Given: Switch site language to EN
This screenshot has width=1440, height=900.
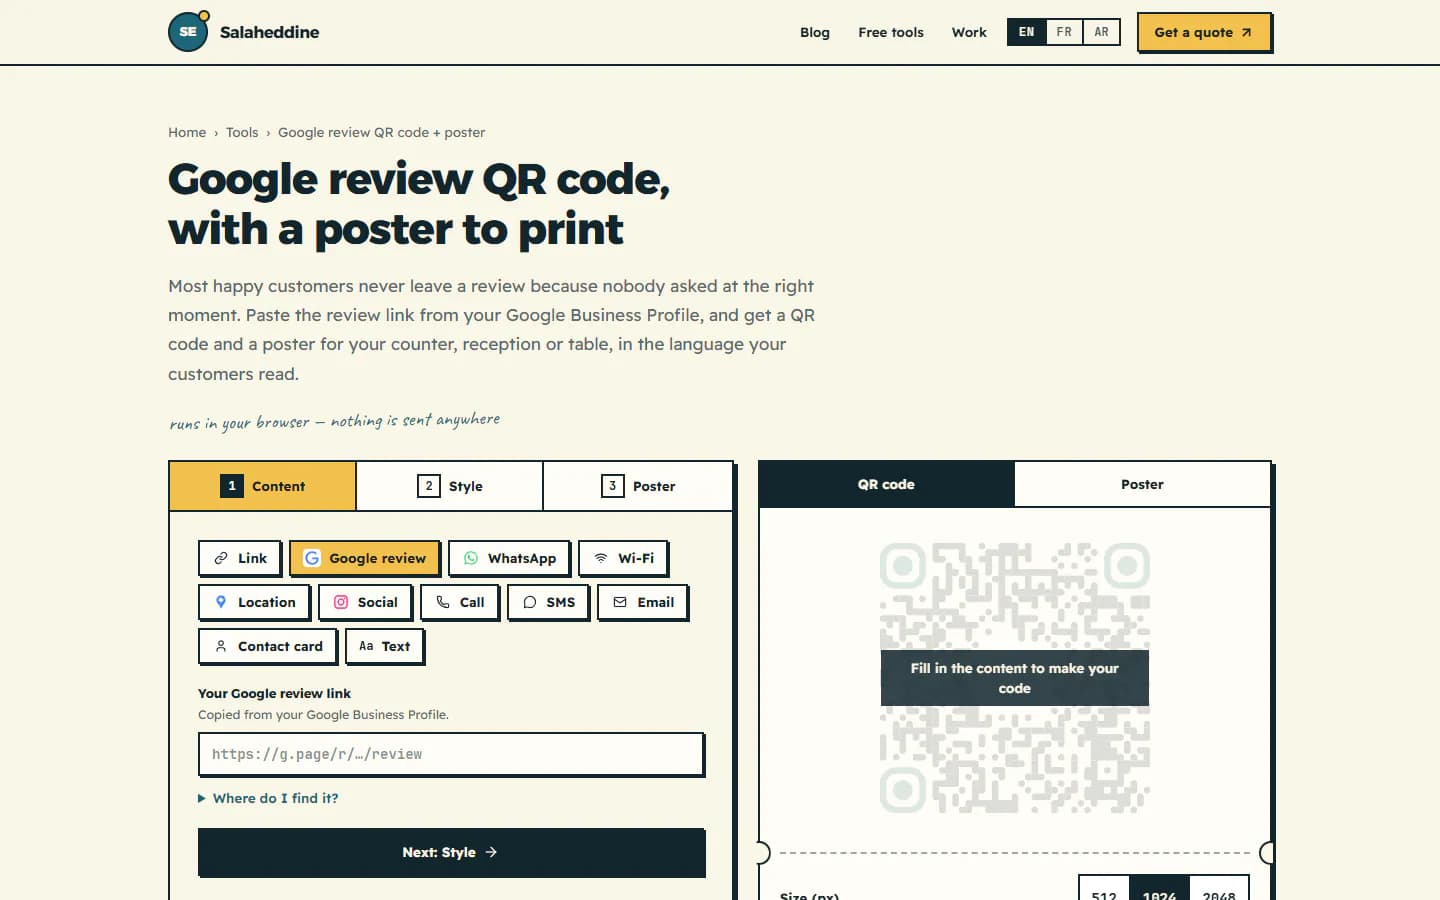Looking at the screenshot, I should [1027, 32].
